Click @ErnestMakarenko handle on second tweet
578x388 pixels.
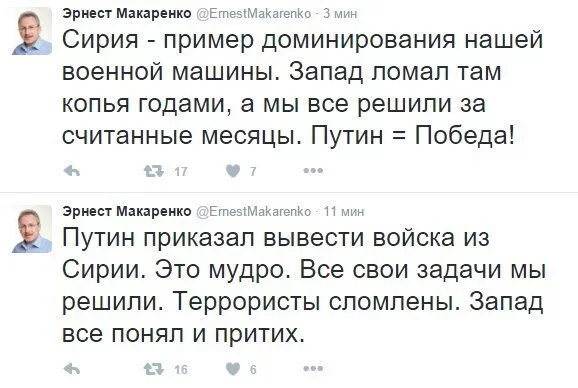254,212
